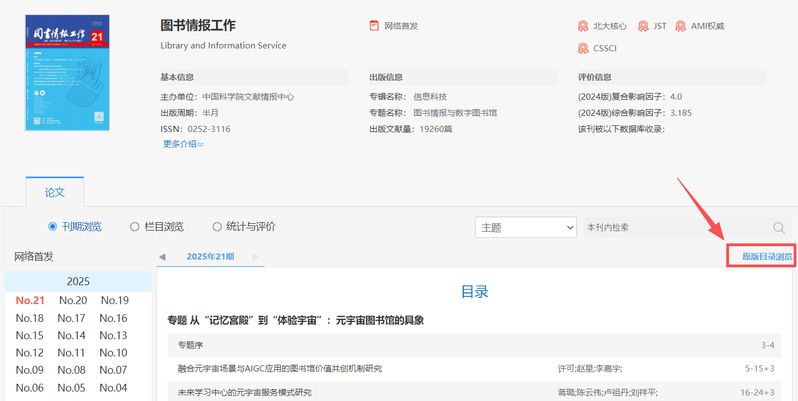Click the 北大核心 badge icon

(x=583, y=26)
